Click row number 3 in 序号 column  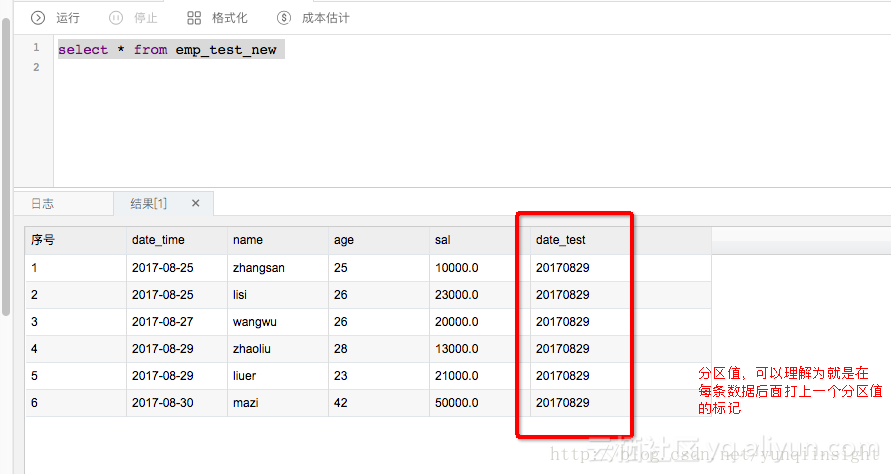pyautogui.click(x=76, y=322)
